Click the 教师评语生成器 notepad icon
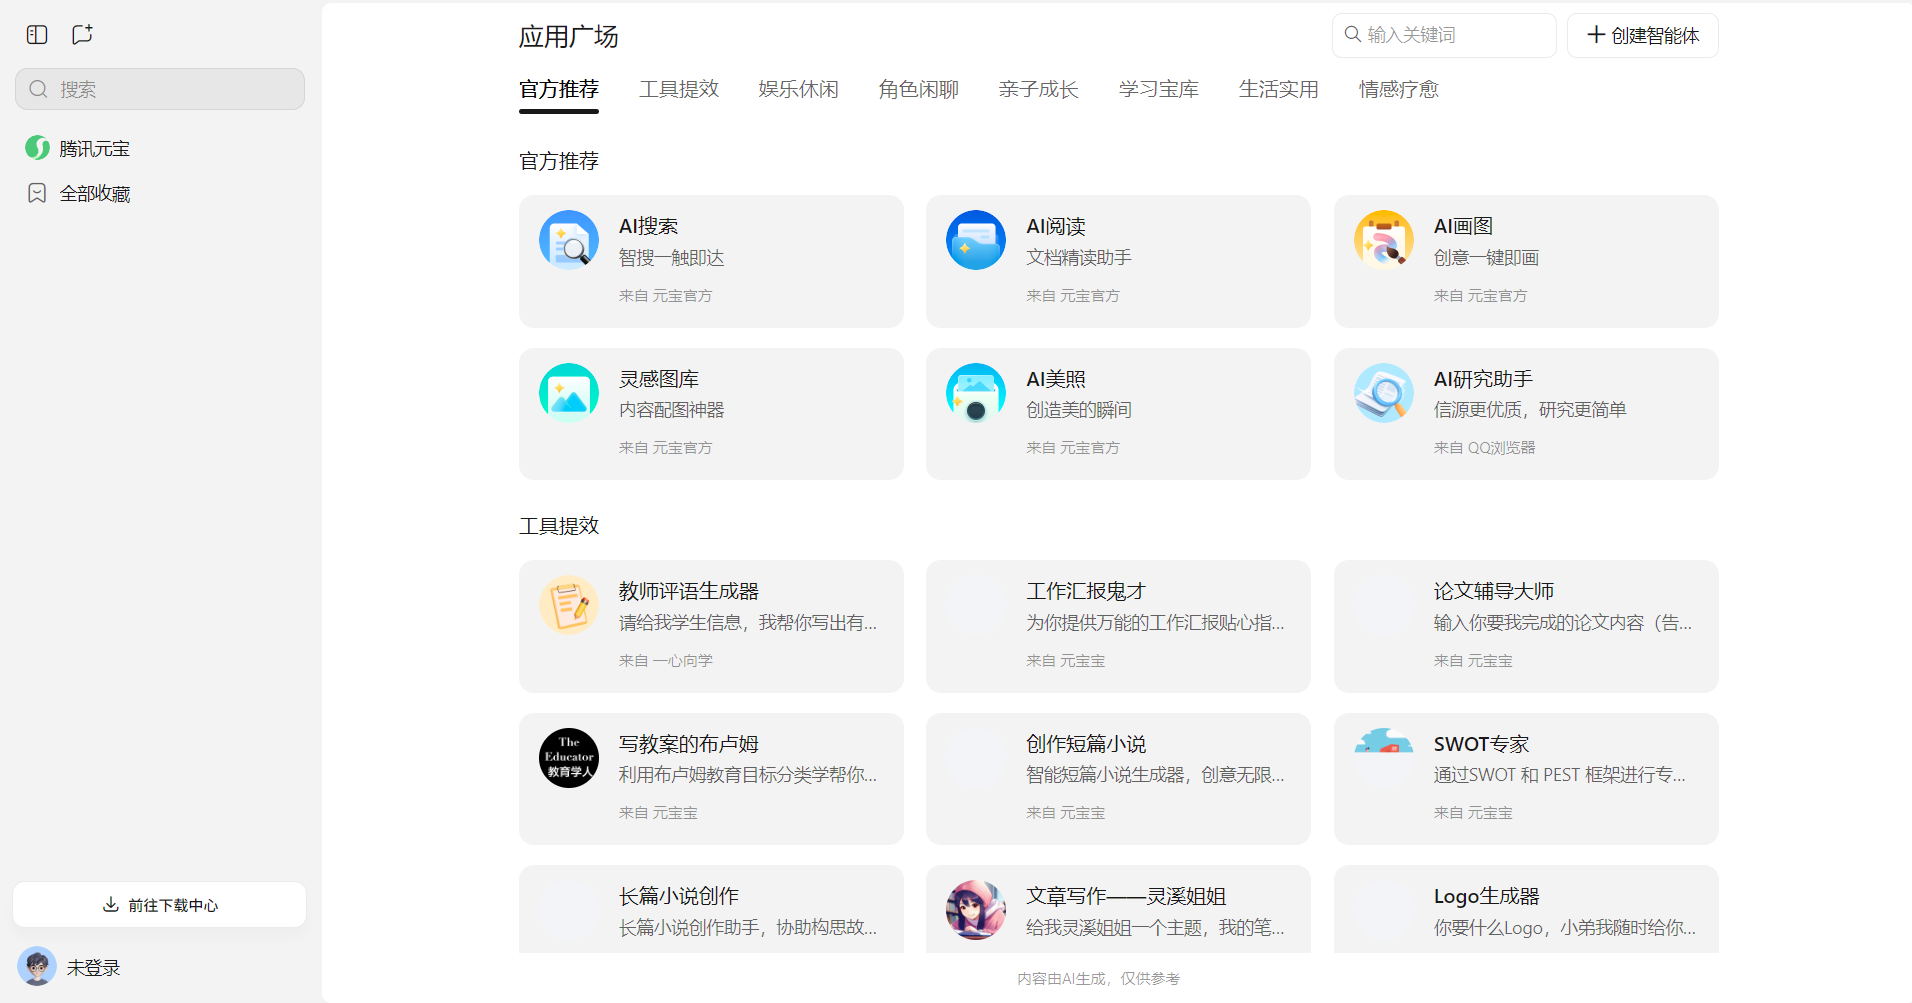 coord(568,605)
